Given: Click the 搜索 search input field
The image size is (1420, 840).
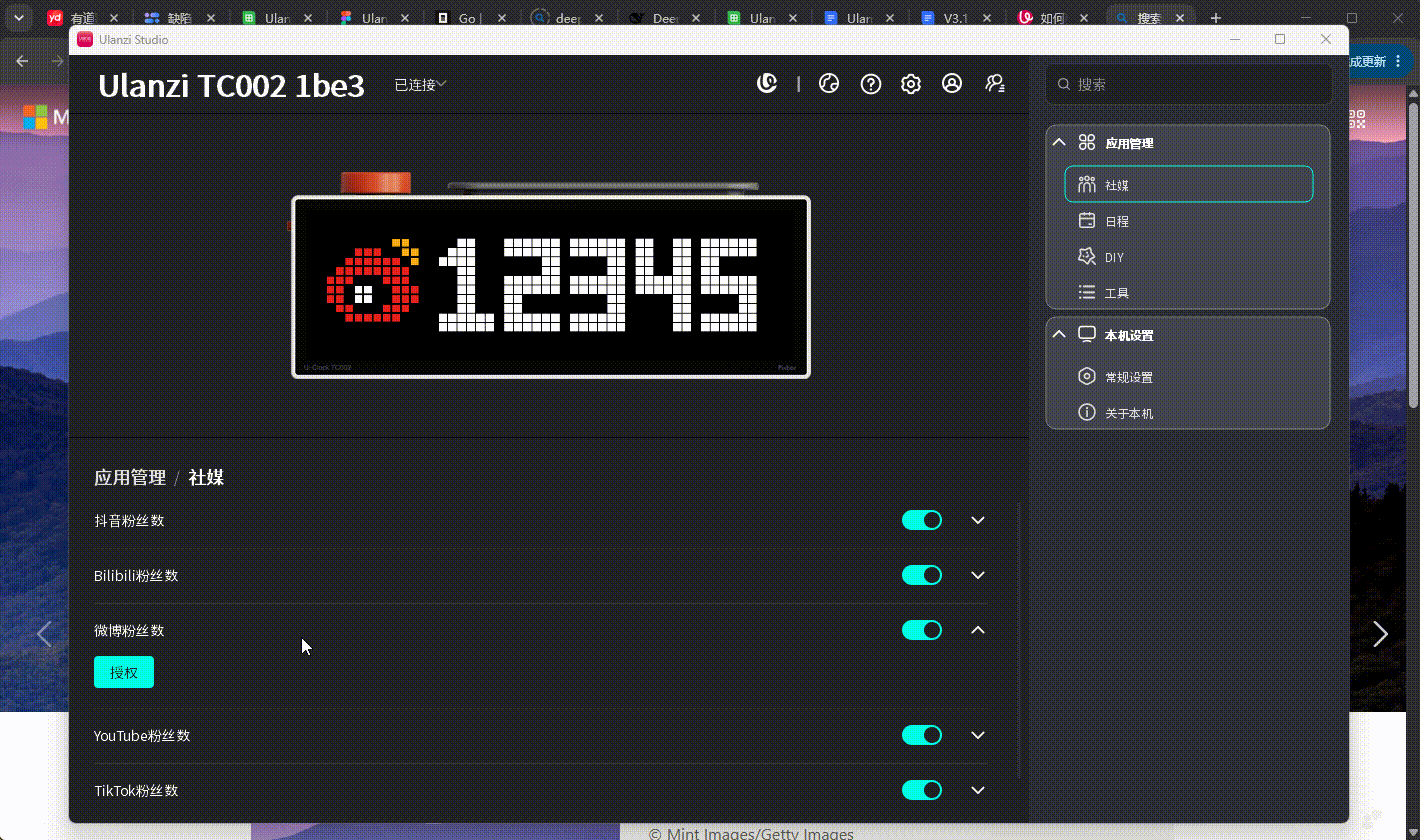Looking at the screenshot, I should [1189, 85].
